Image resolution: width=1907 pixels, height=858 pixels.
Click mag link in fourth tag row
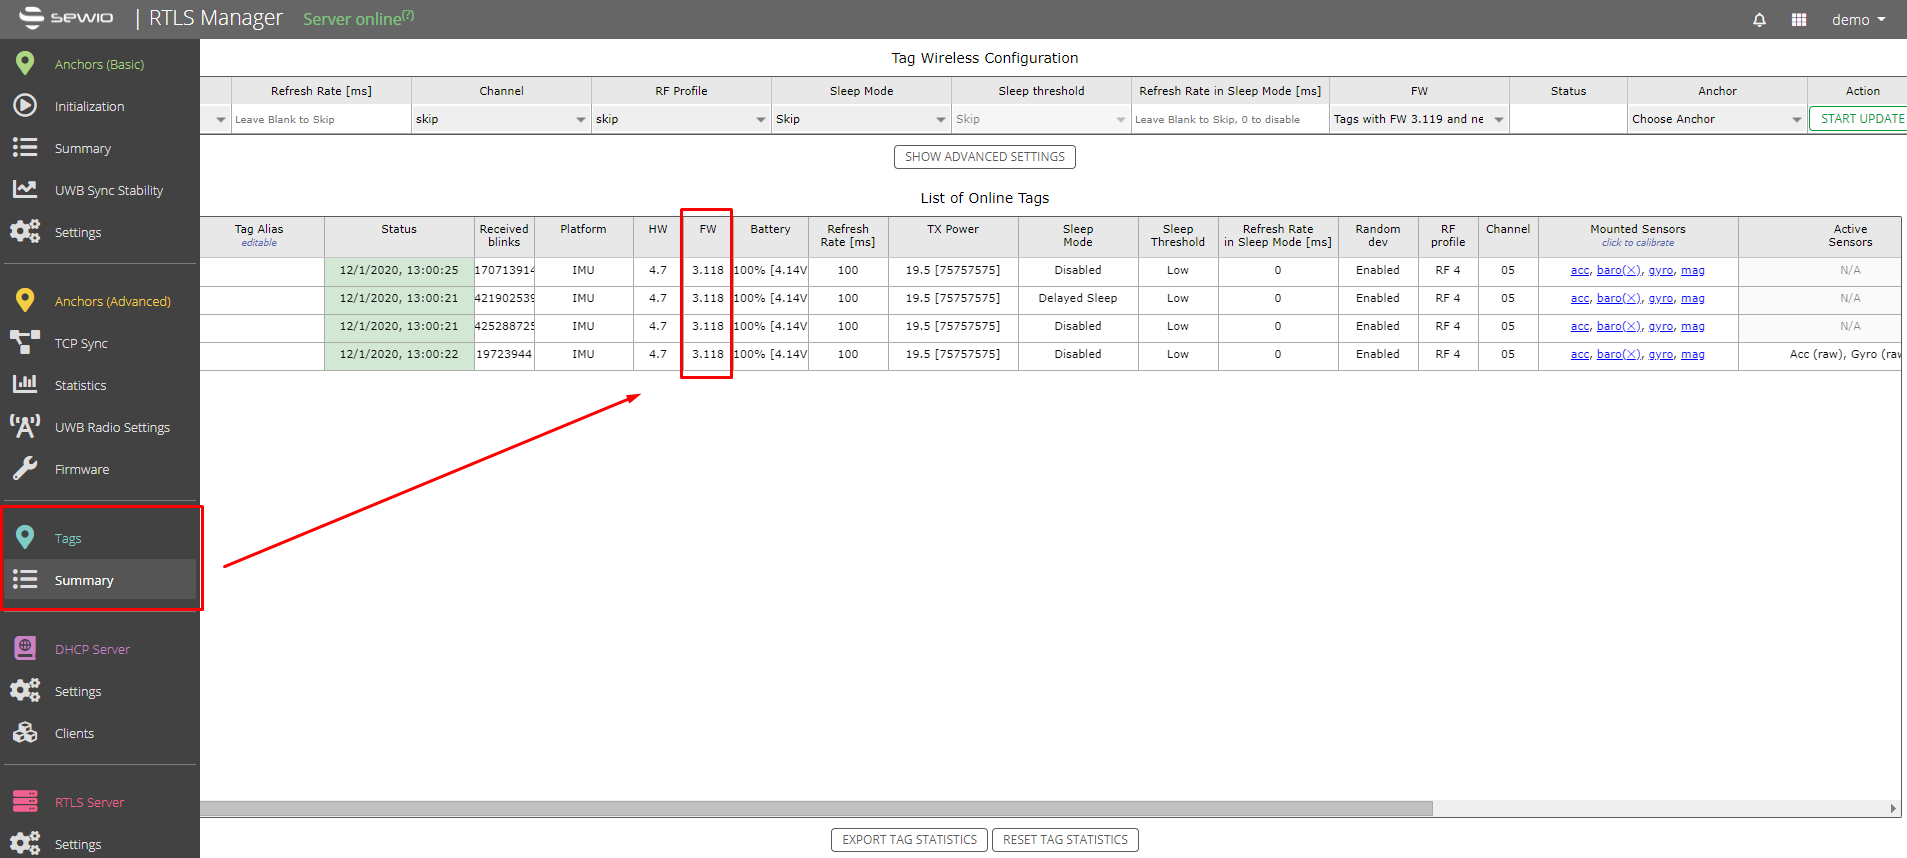pos(1692,354)
